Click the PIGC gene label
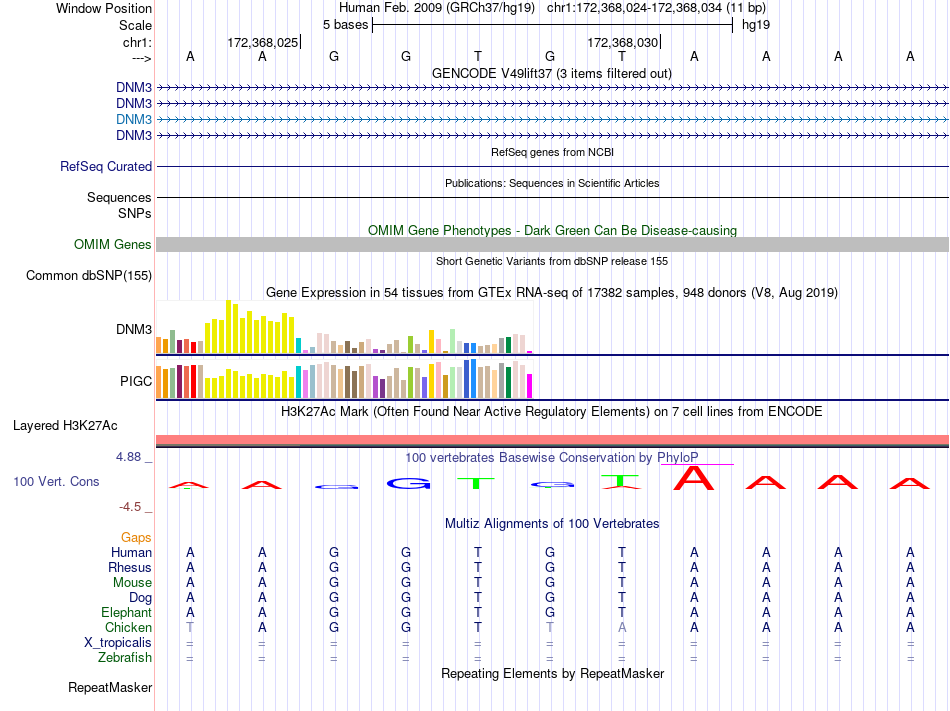 pyautogui.click(x=136, y=382)
